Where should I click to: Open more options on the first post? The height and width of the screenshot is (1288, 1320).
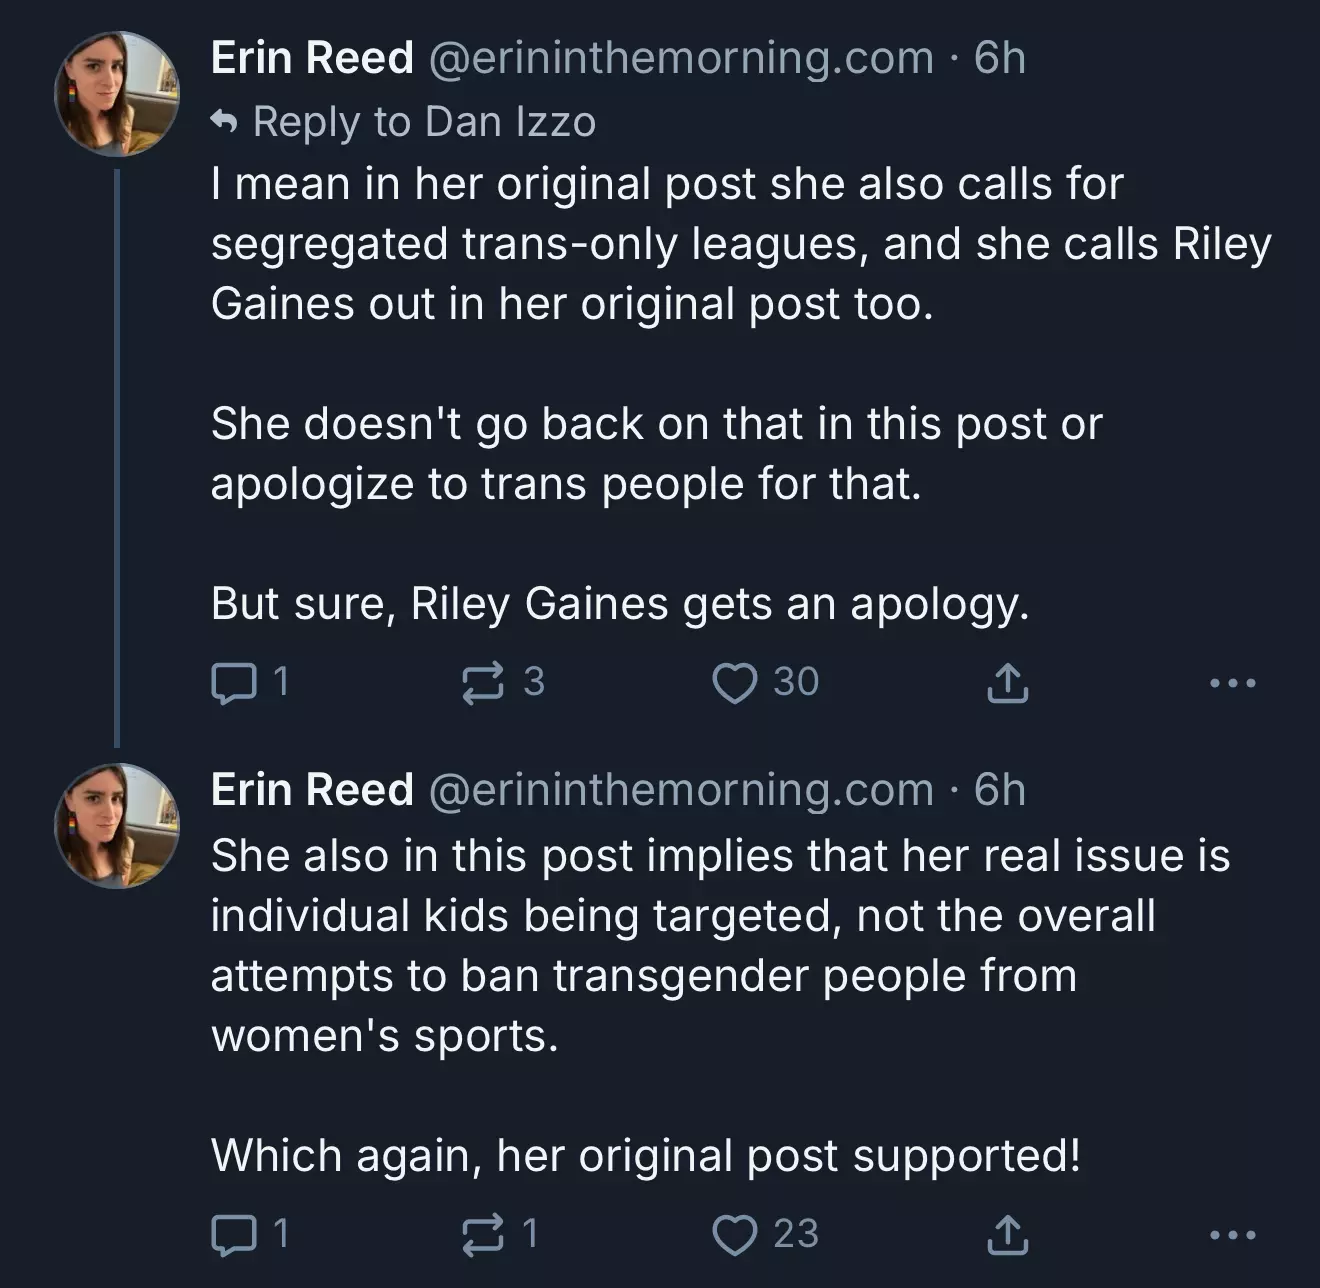click(x=1232, y=683)
